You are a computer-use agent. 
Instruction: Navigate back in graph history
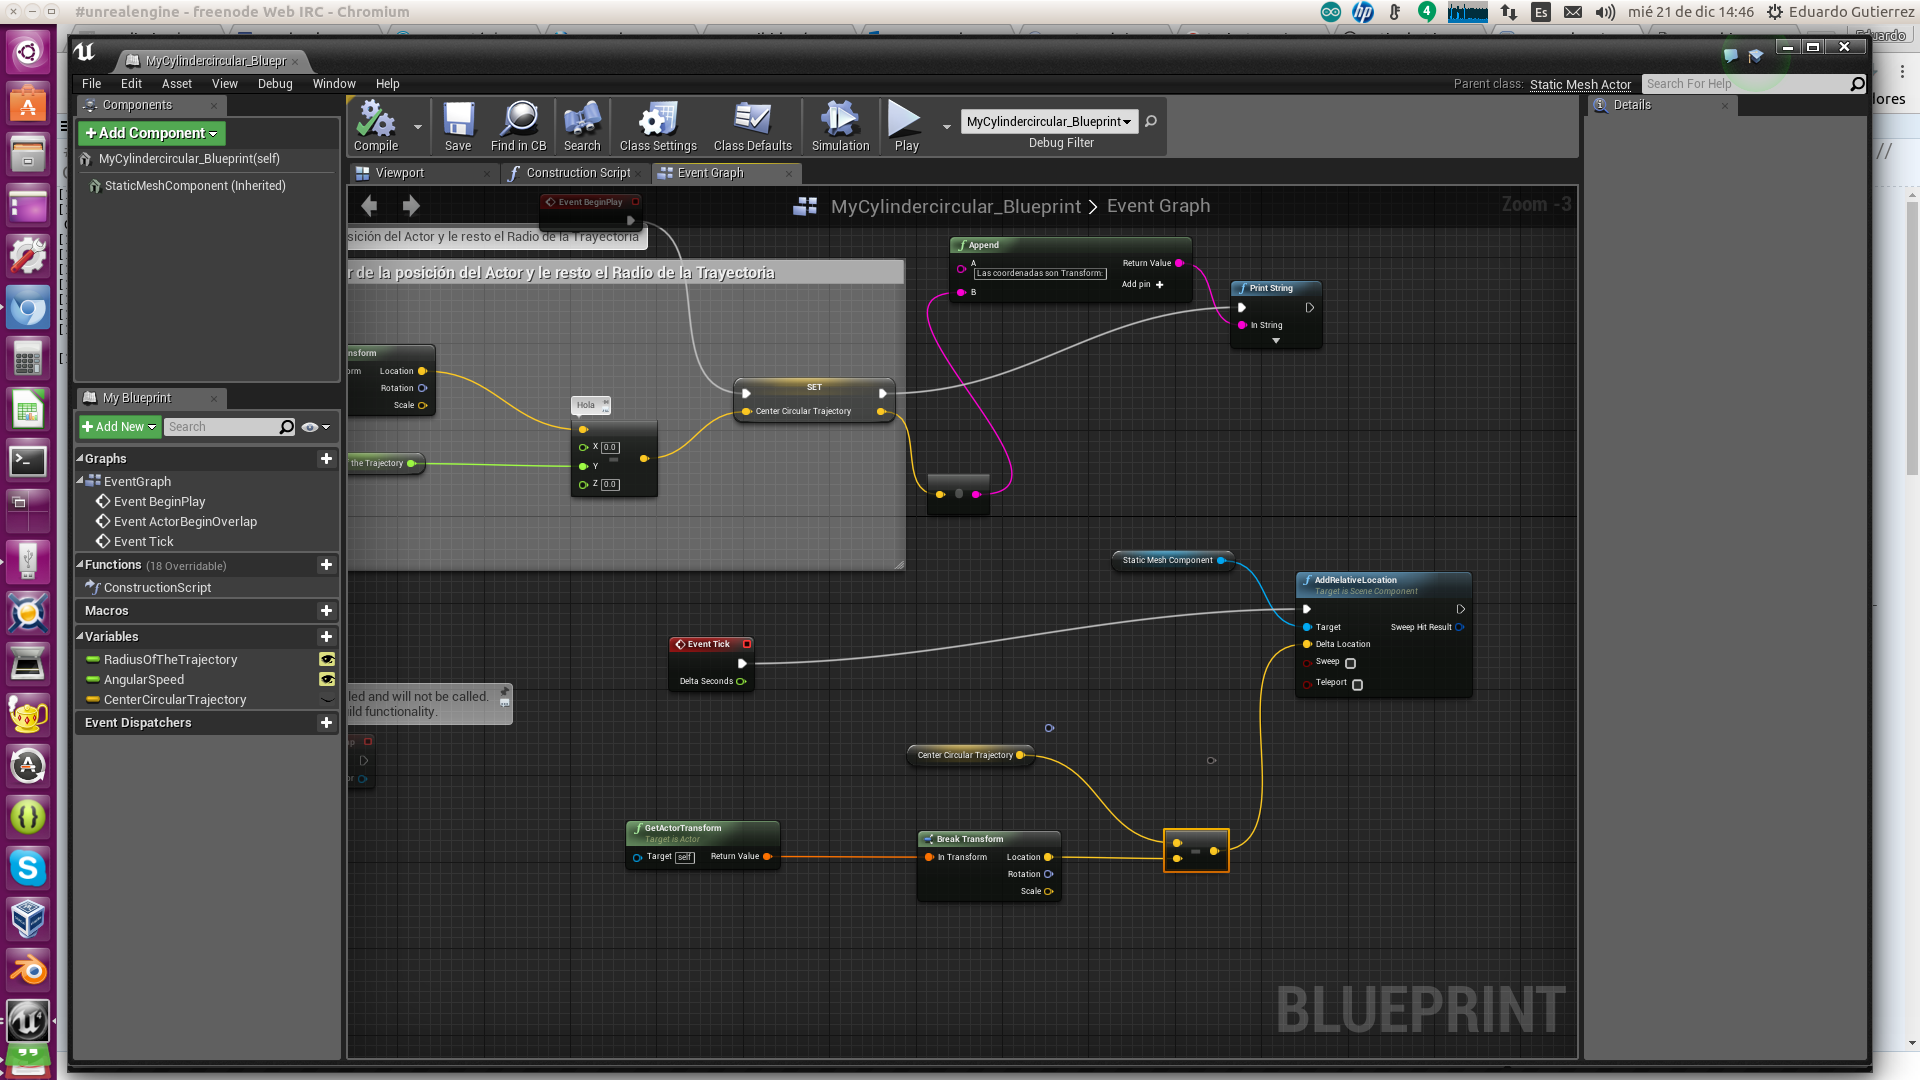pos(369,206)
